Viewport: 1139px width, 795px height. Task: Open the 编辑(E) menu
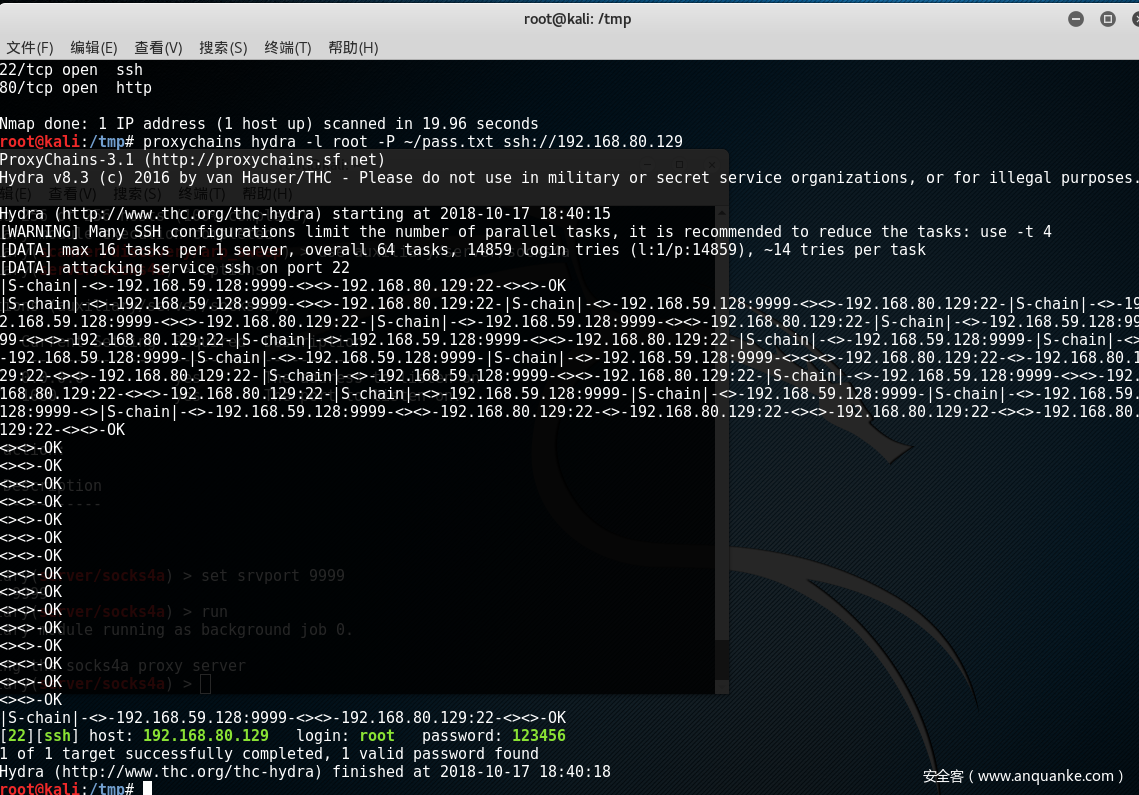94,48
